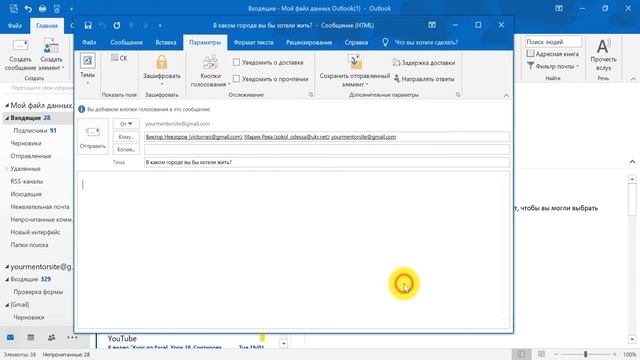This screenshot has width=640, height=360.
Task: Open Кнопки голосования voting buttons menu
Action: click(x=210, y=71)
